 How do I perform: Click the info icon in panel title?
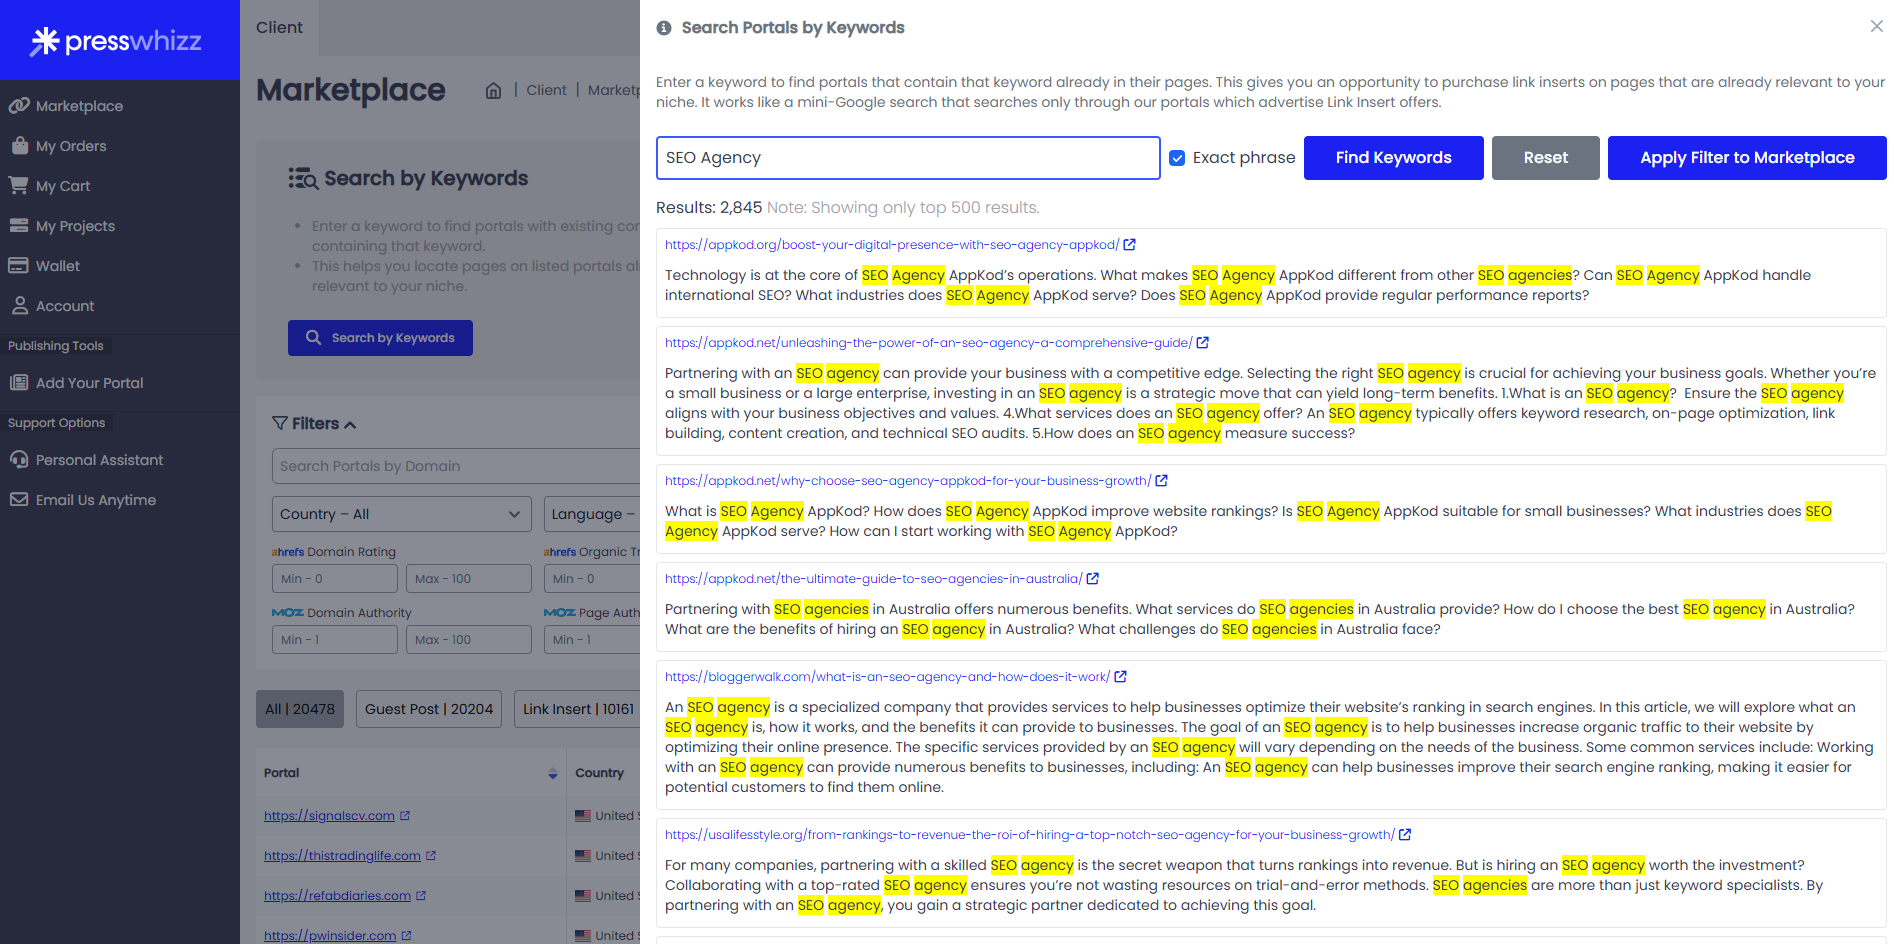coord(664,28)
